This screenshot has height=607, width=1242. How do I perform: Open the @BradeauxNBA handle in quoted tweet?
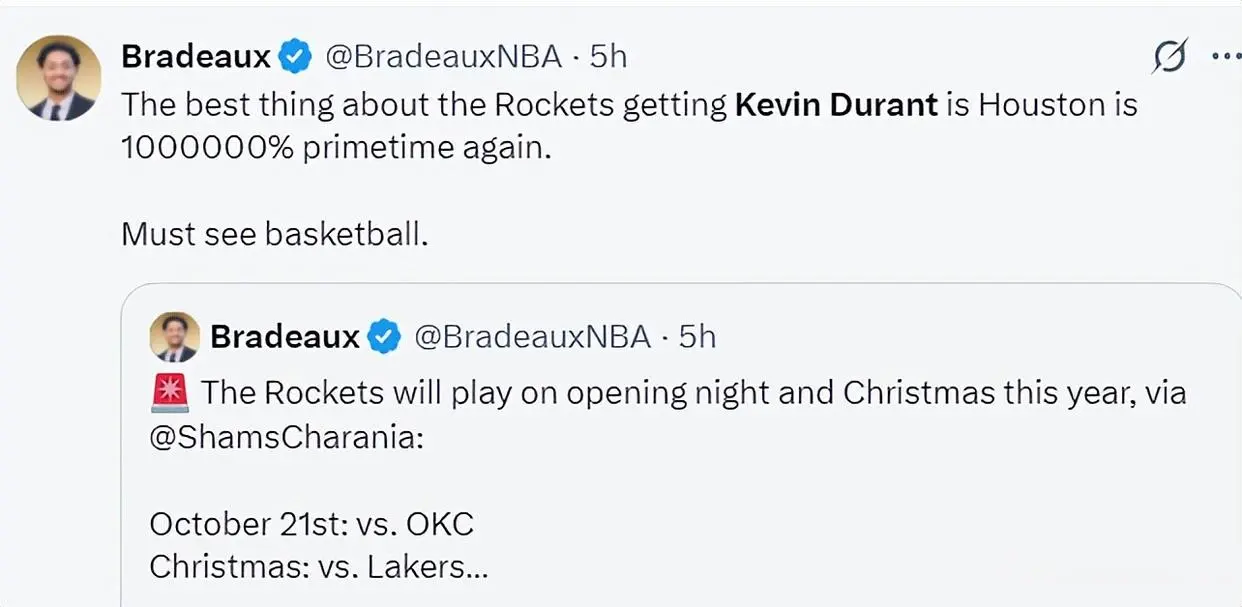click(533, 337)
